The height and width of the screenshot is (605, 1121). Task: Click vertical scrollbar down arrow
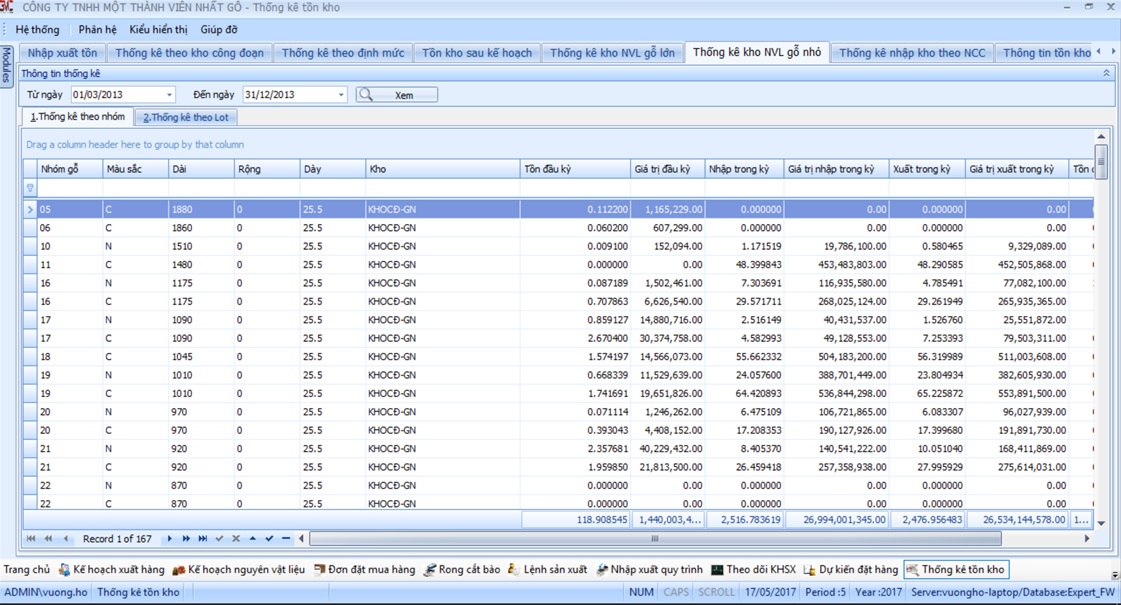pyautogui.click(x=1101, y=523)
